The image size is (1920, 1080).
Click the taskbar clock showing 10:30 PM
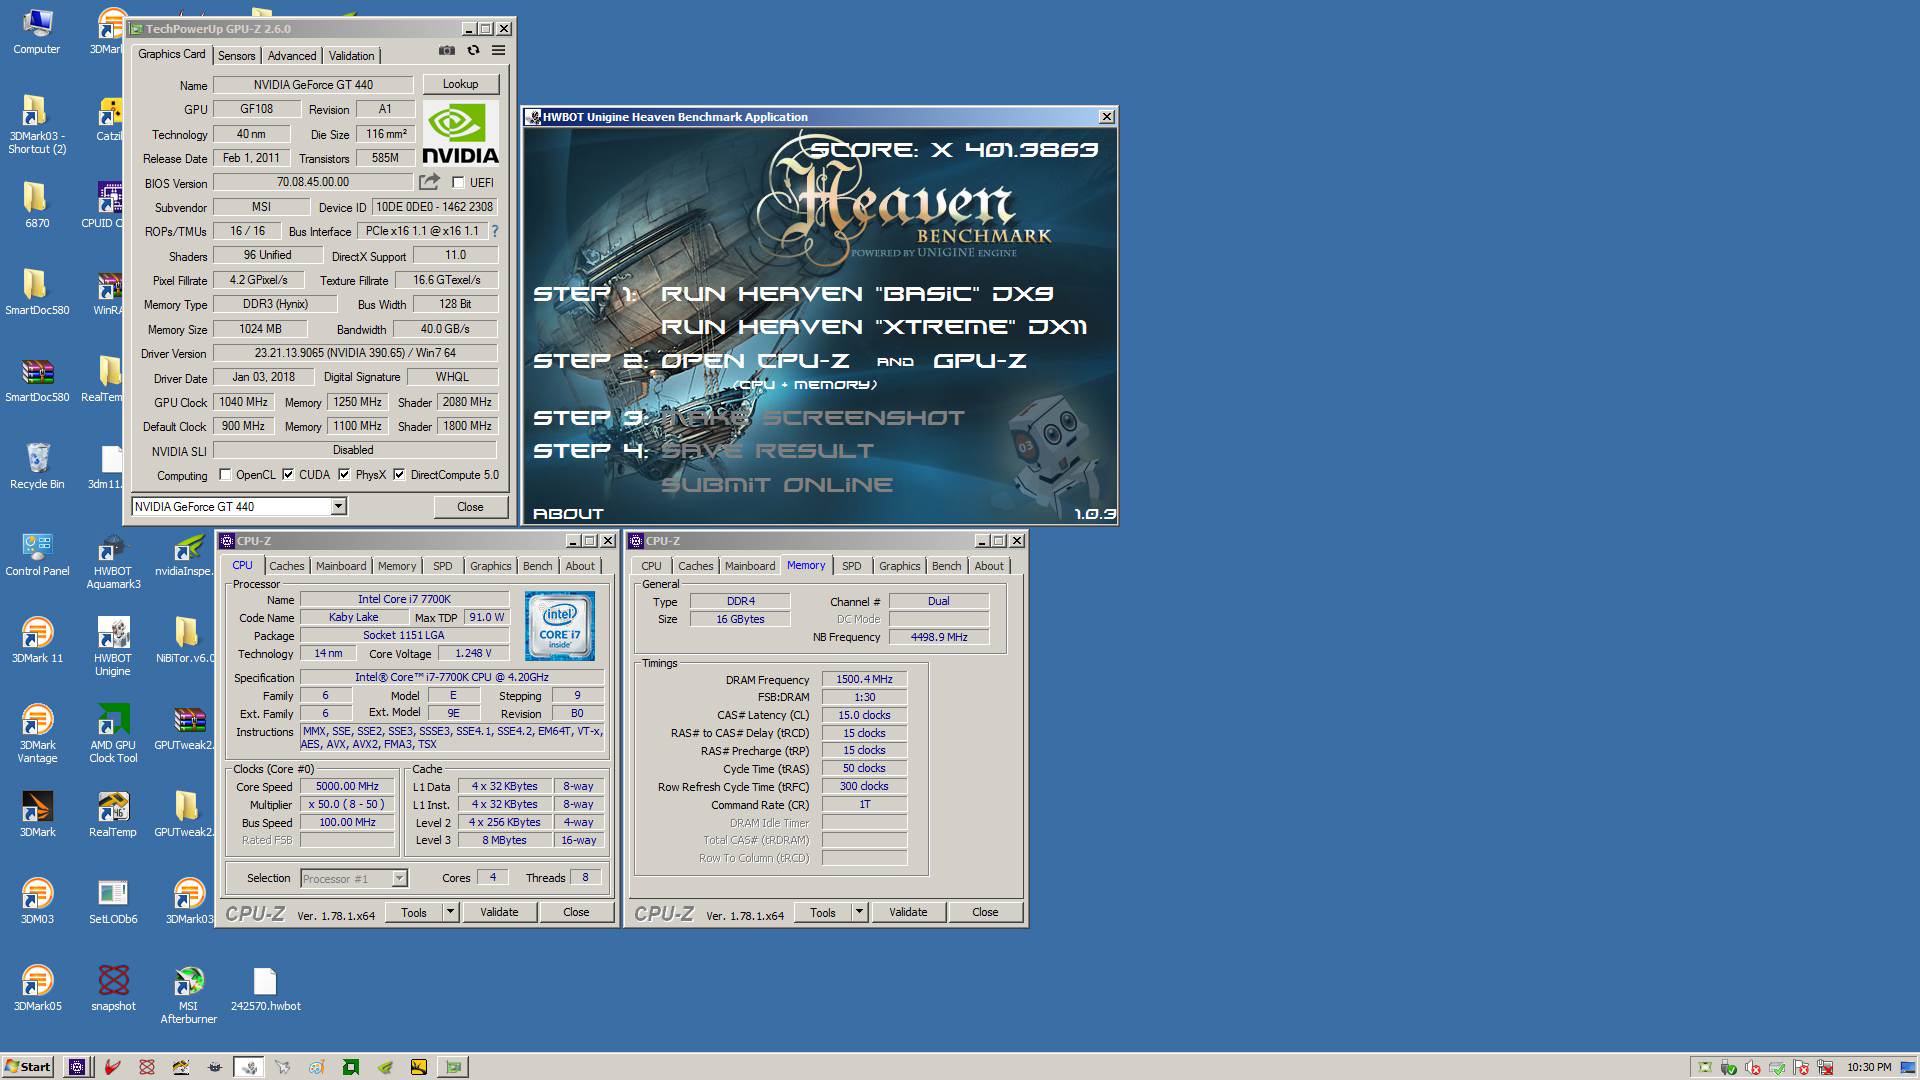(1869, 1067)
